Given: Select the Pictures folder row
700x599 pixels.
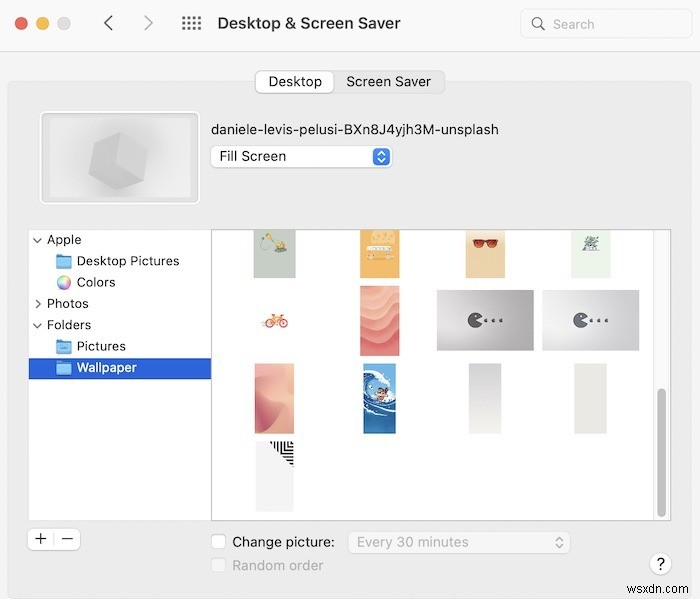Looking at the screenshot, I should tap(120, 346).
